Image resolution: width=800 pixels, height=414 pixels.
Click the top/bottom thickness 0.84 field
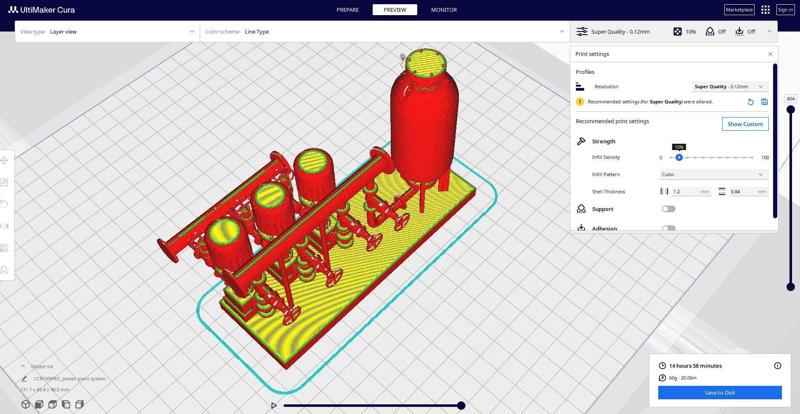(748, 192)
